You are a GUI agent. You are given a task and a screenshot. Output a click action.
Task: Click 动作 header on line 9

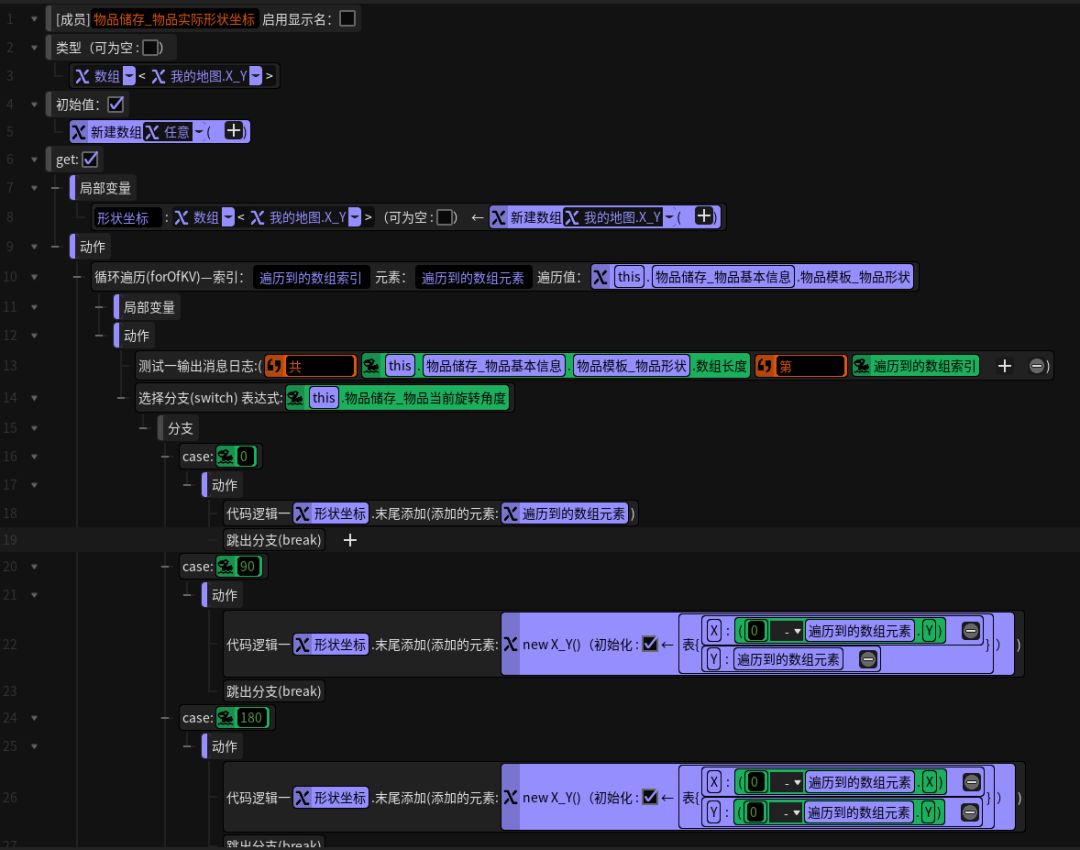[x=92, y=247]
